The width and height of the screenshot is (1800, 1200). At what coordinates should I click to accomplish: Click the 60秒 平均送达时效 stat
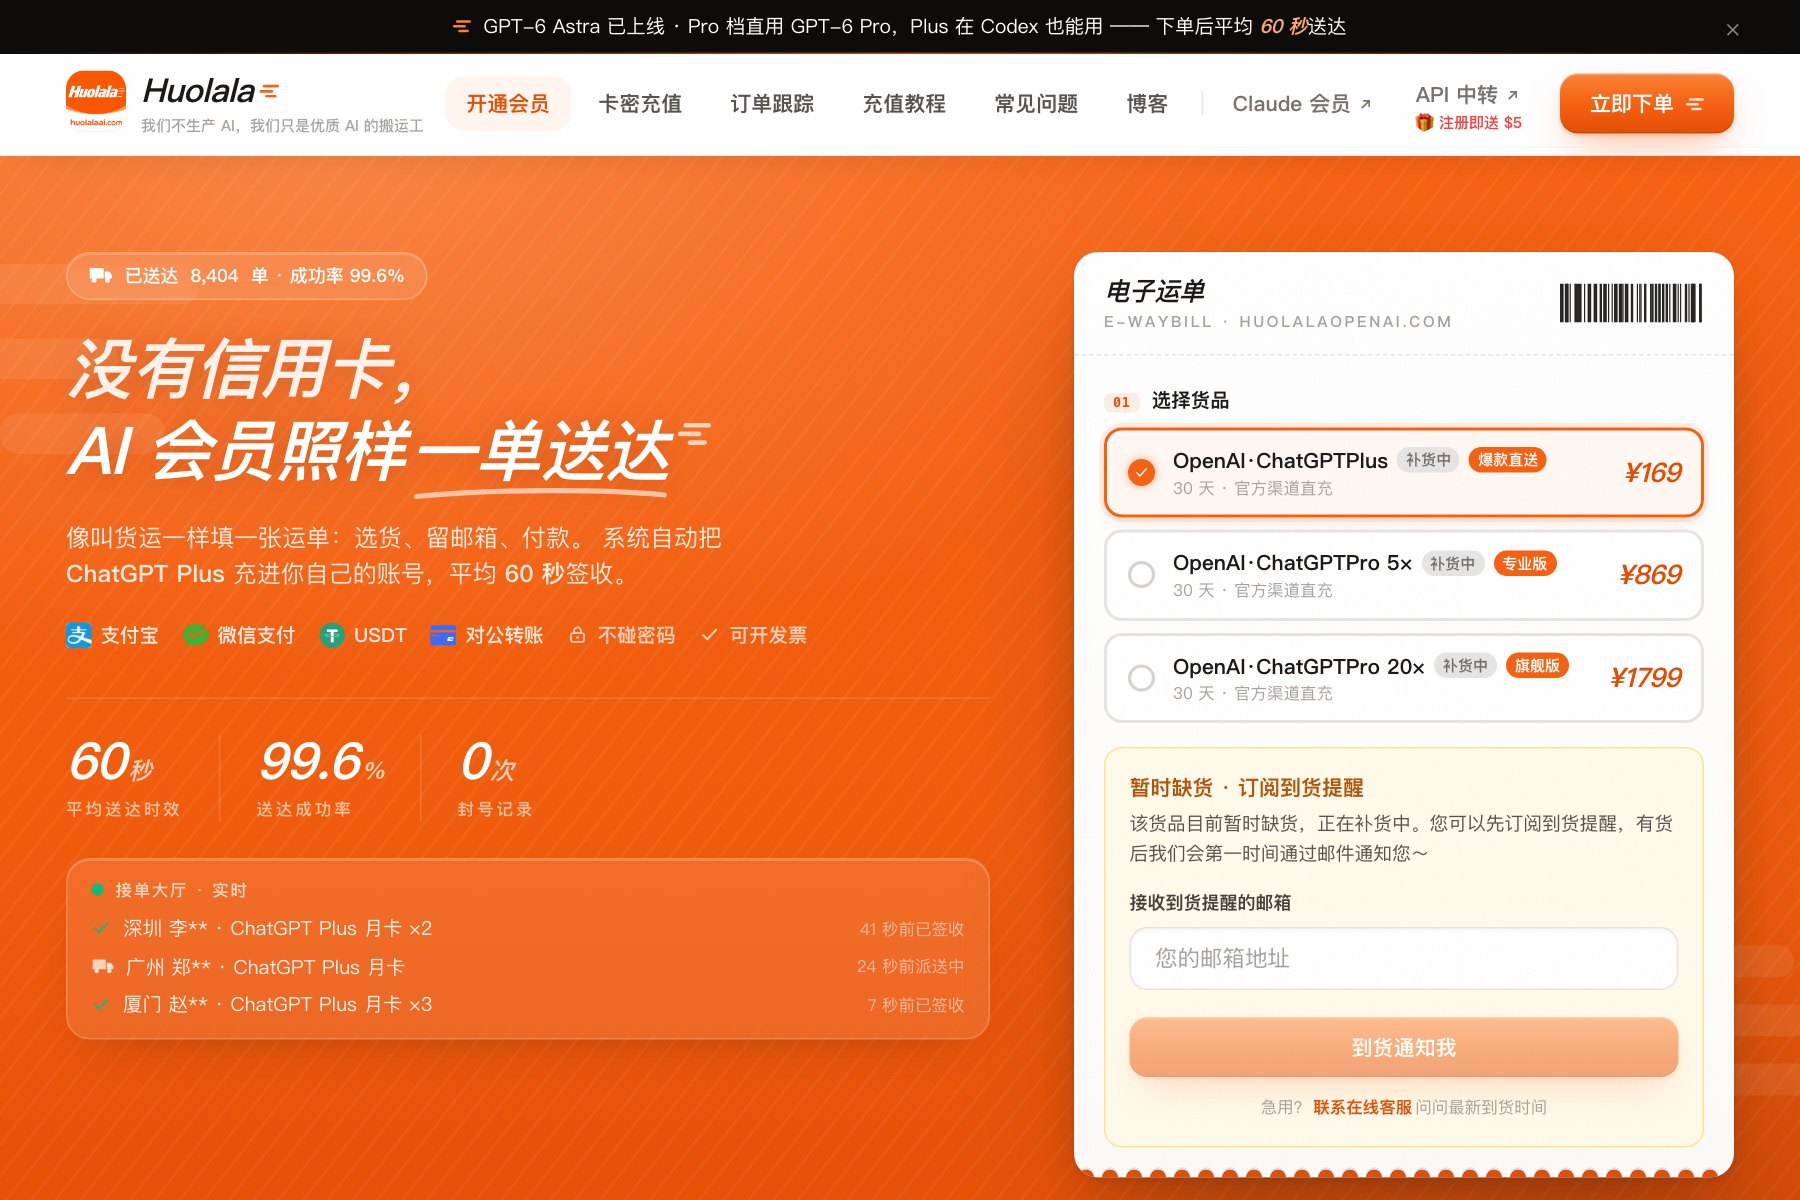point(123,777)
